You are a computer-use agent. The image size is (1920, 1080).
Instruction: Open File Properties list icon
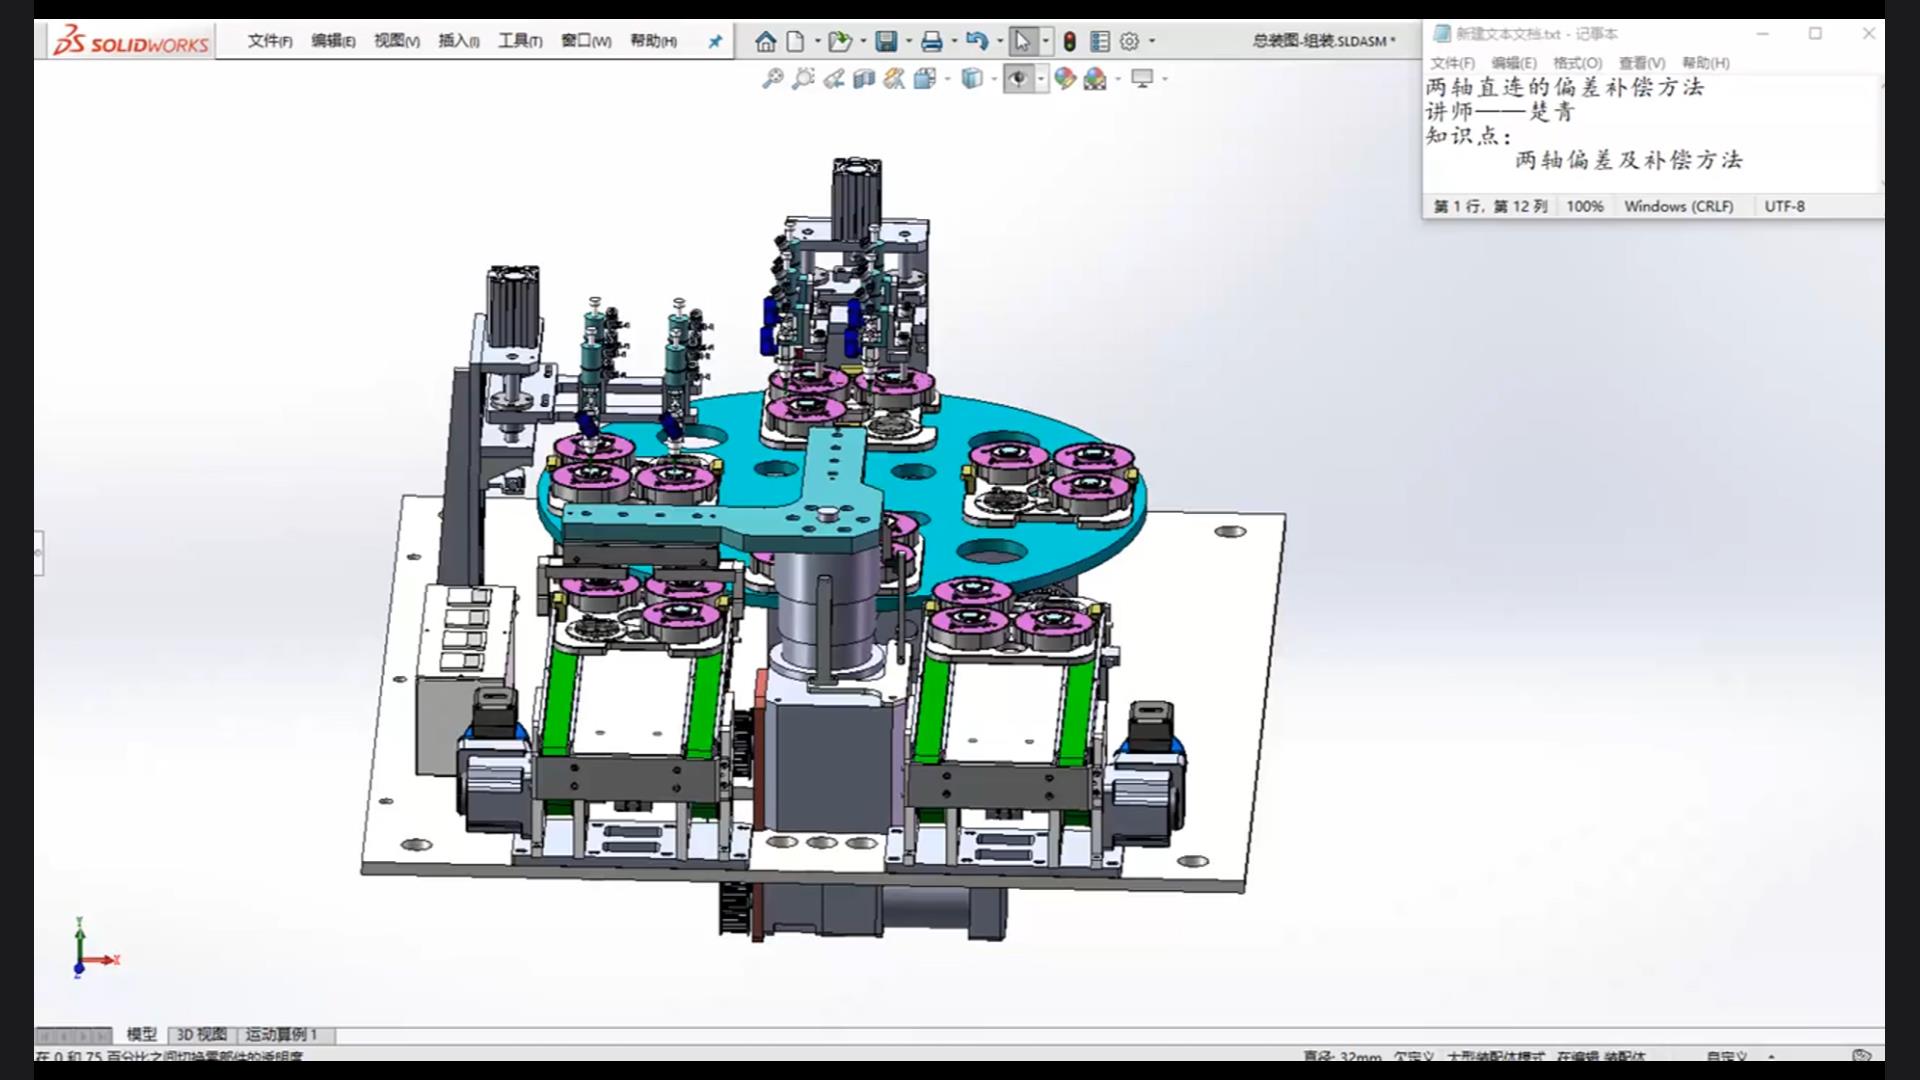click(1100, 41)
